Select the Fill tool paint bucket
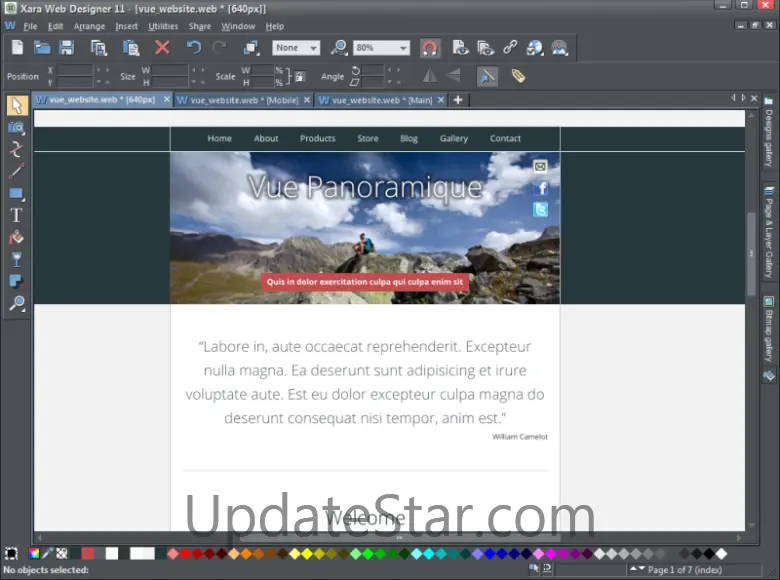 coord(16,238)
